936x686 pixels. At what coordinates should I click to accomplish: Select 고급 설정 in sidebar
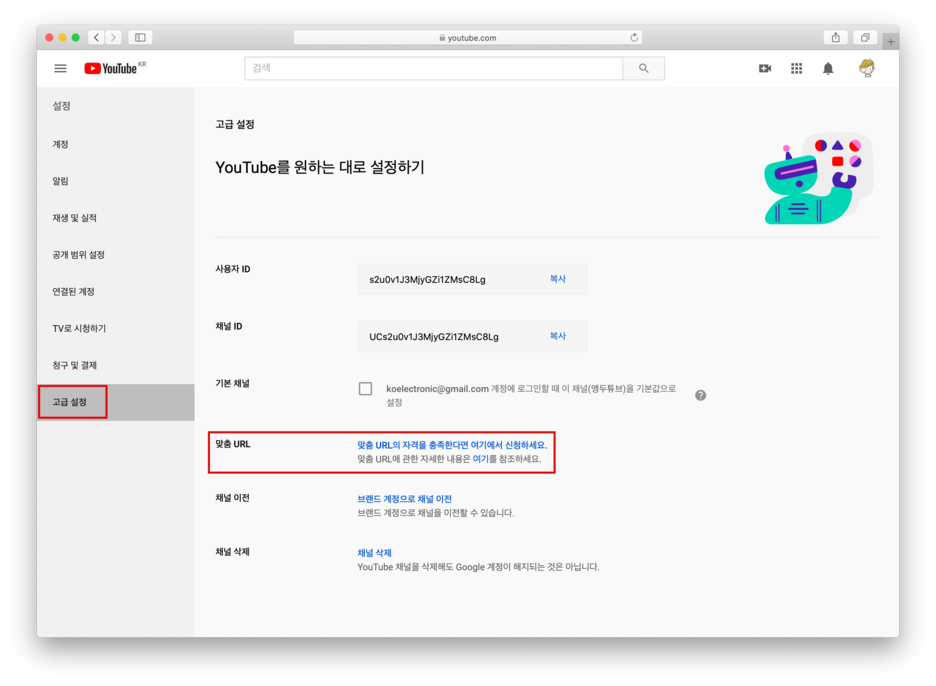click(115, 402)
